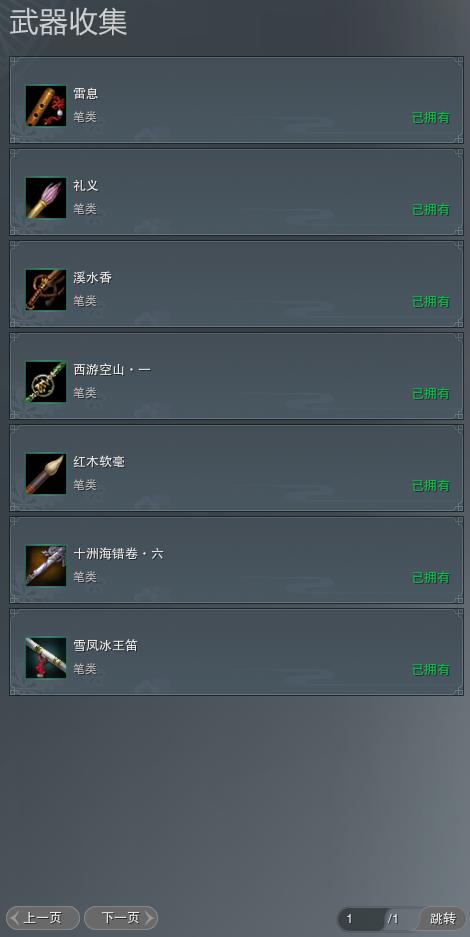Click the 雪凤冰王笛 flute icon

point(46,658)
